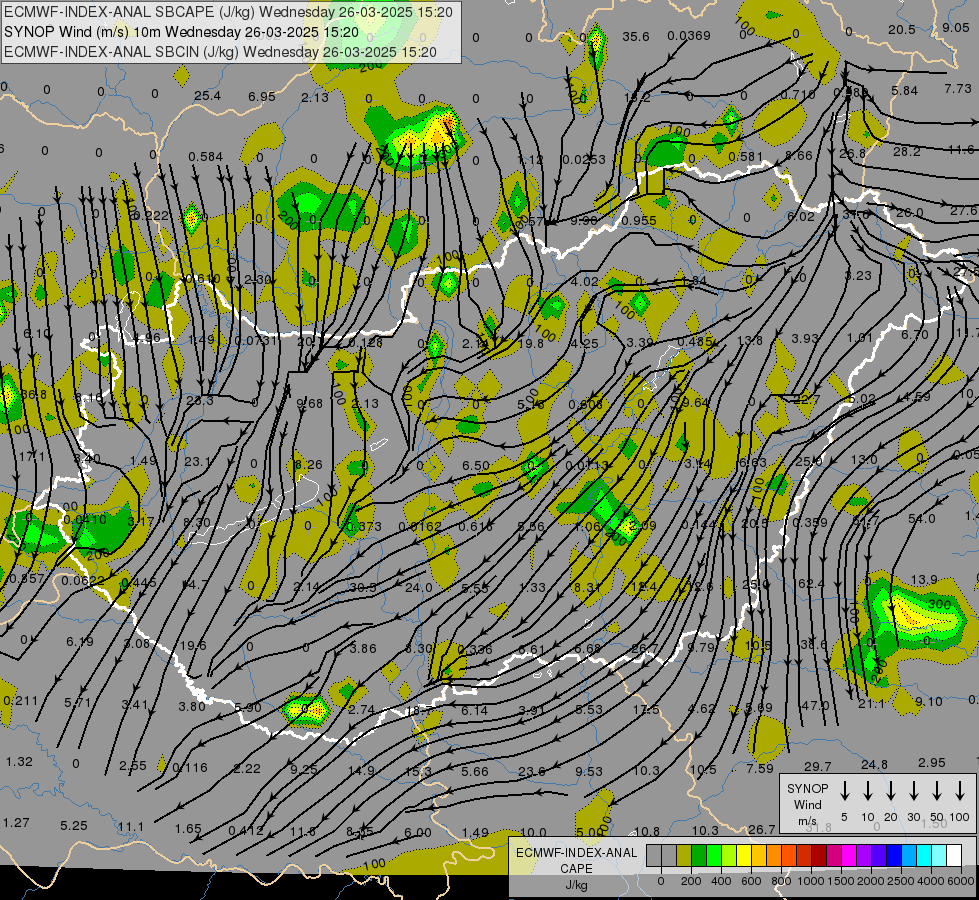
Task: Click the 1500 tick on the CAPE scale
Action: point(840,881)
